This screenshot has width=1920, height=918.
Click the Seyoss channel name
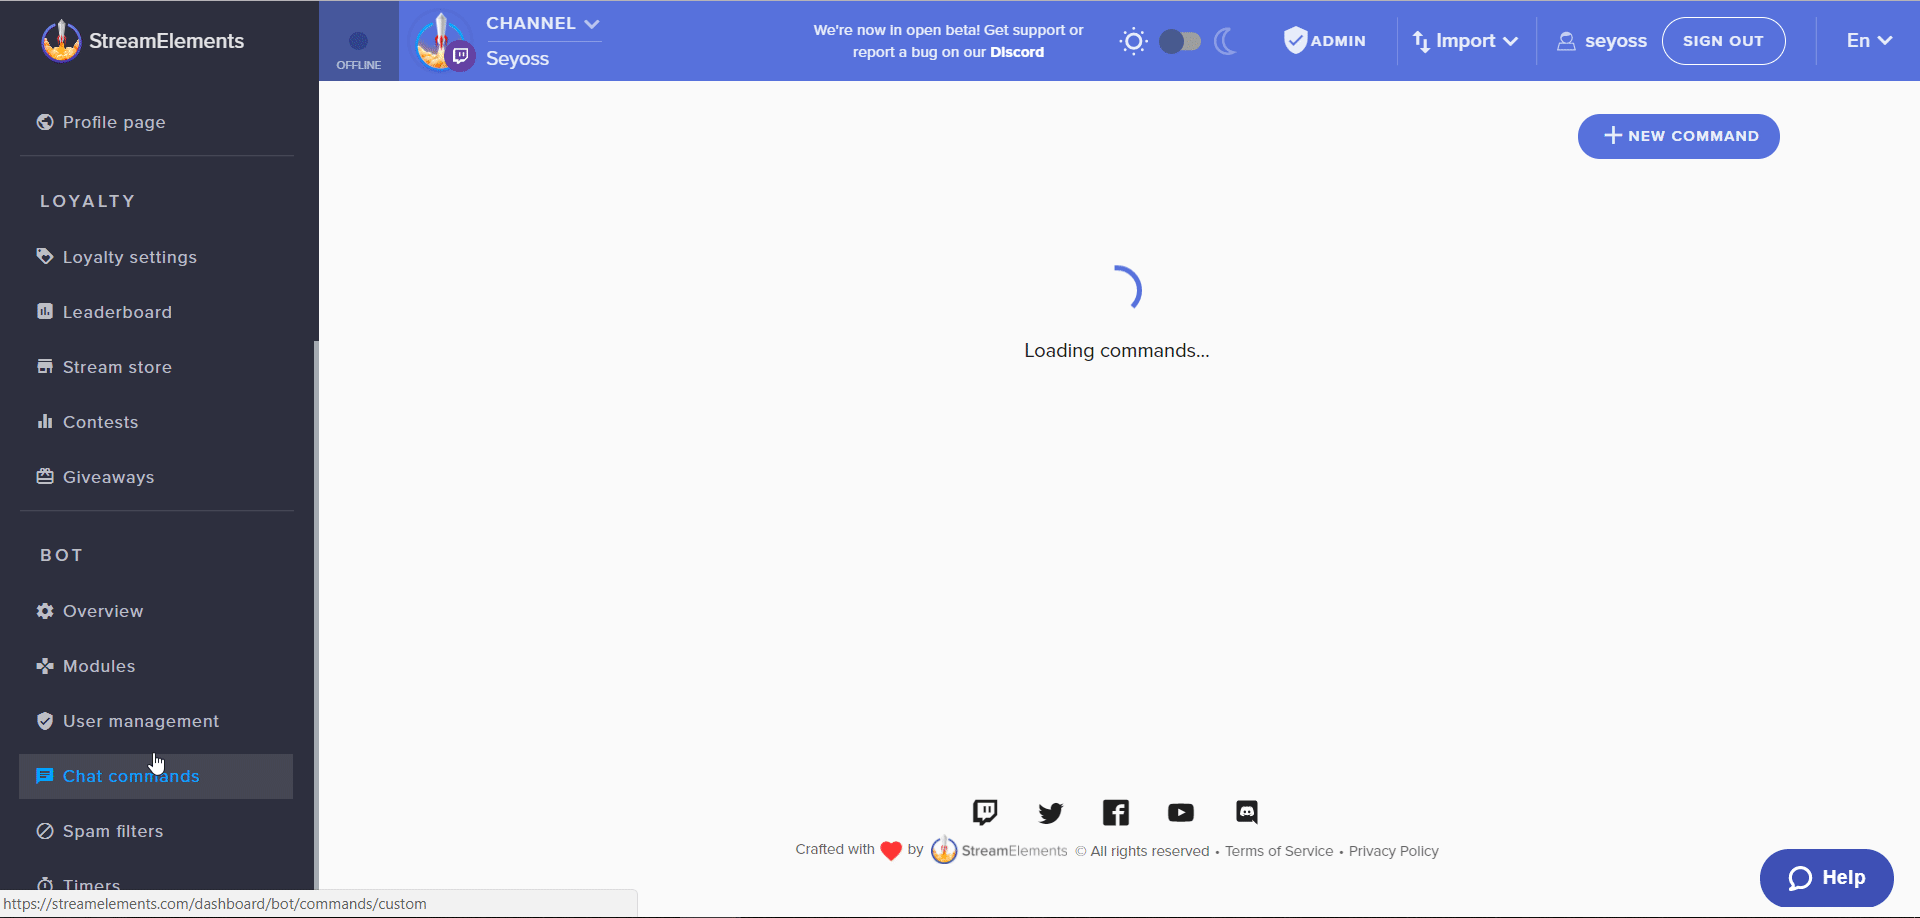point(517,58)
